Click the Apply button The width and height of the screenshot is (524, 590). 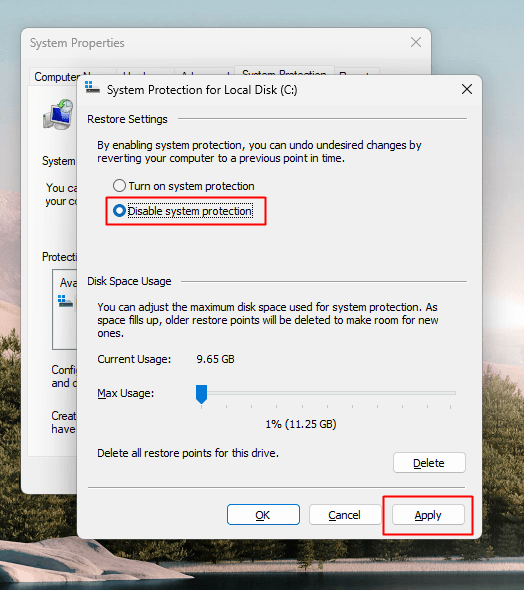coord(428,515)
